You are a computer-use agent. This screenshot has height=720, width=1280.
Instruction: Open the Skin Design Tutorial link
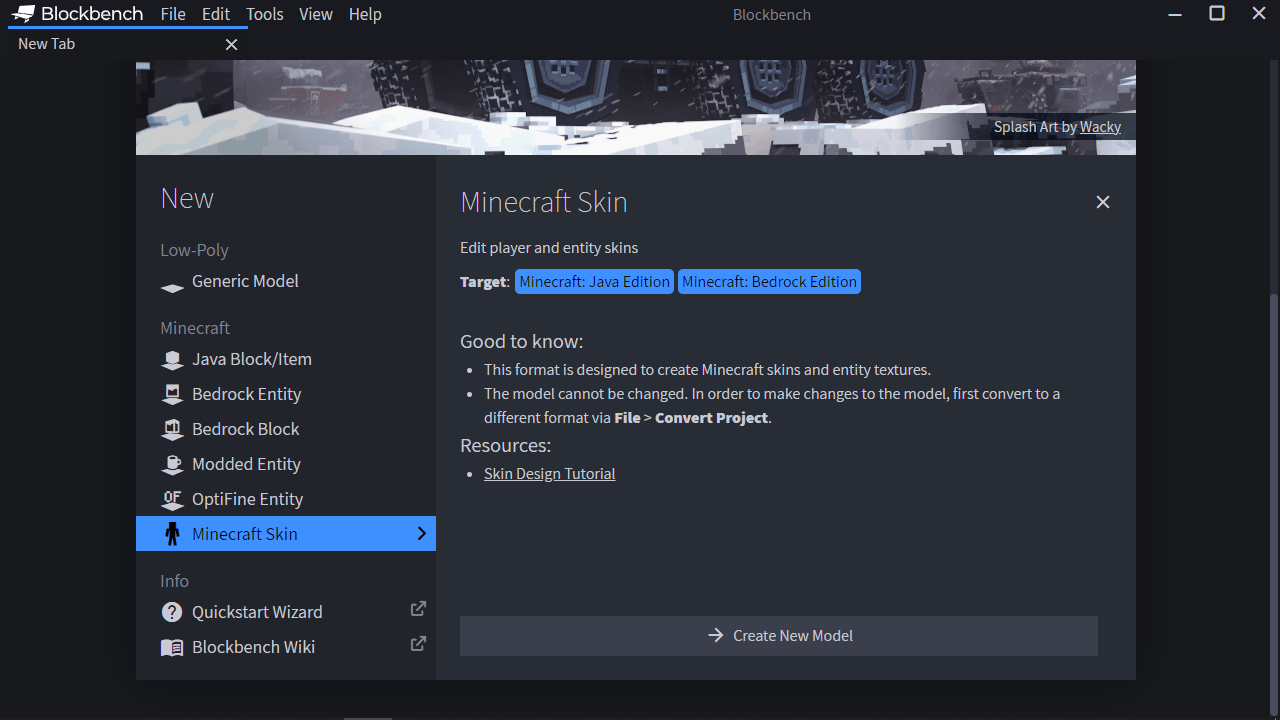tap(549, 474)
